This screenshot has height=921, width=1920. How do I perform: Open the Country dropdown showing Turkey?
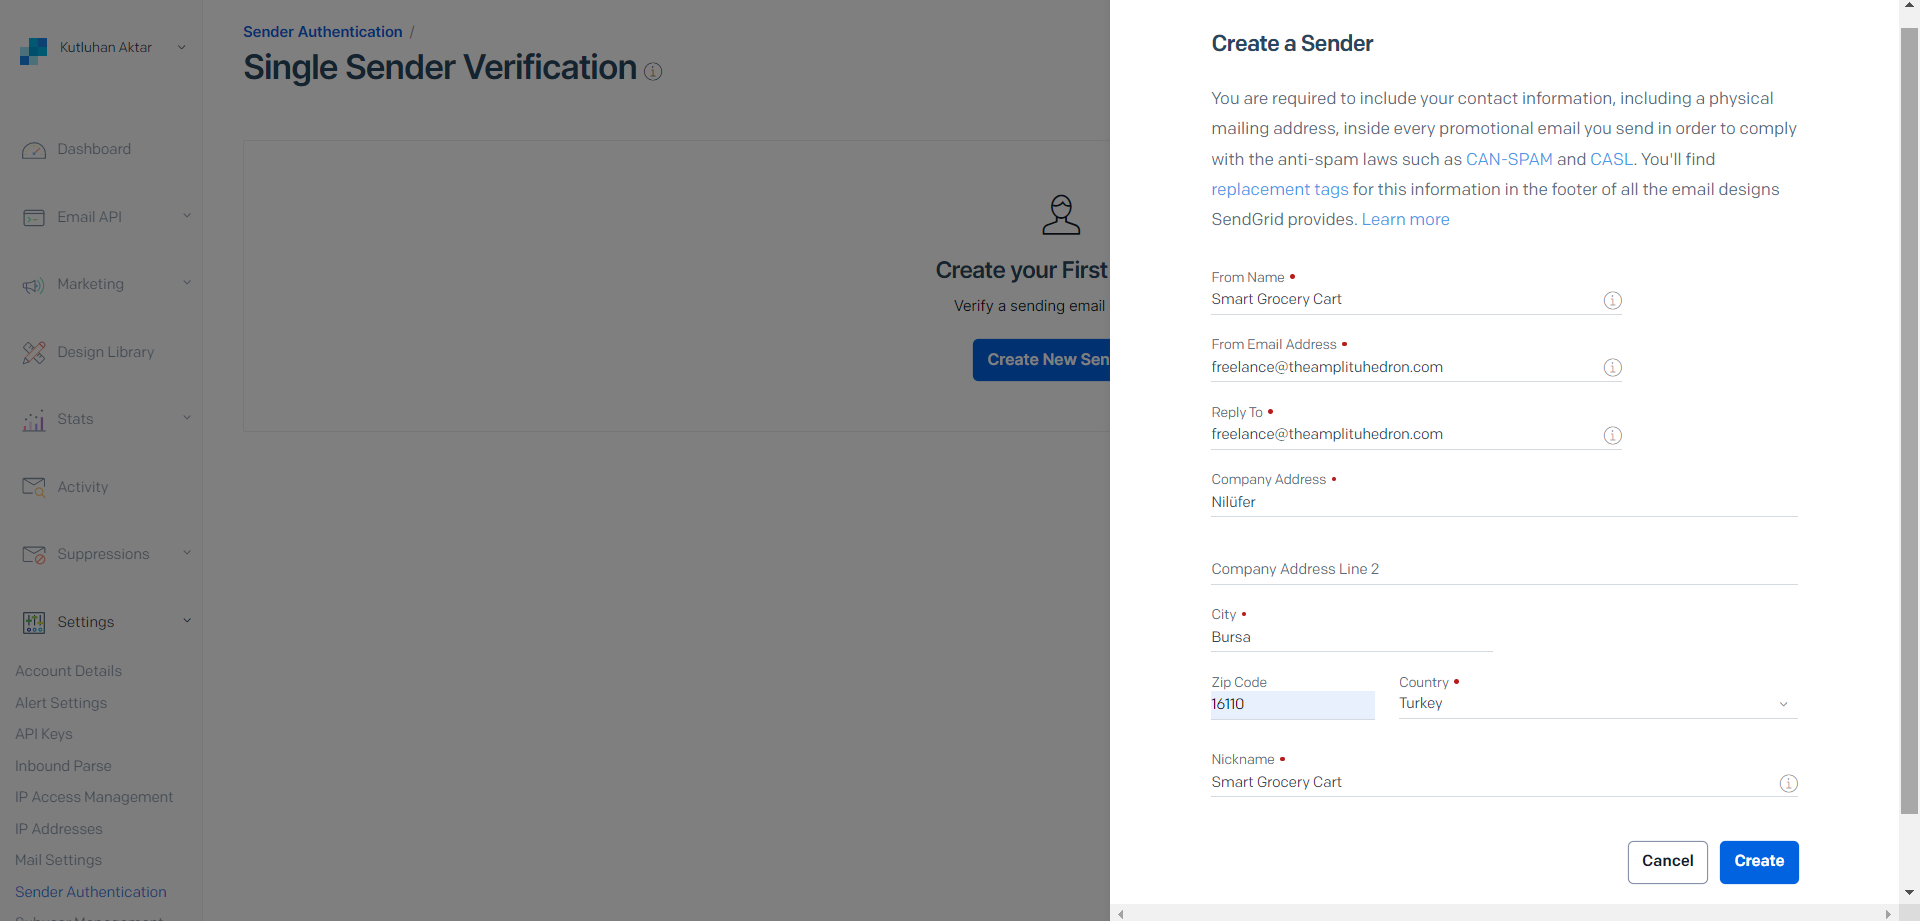(1597, 704)
